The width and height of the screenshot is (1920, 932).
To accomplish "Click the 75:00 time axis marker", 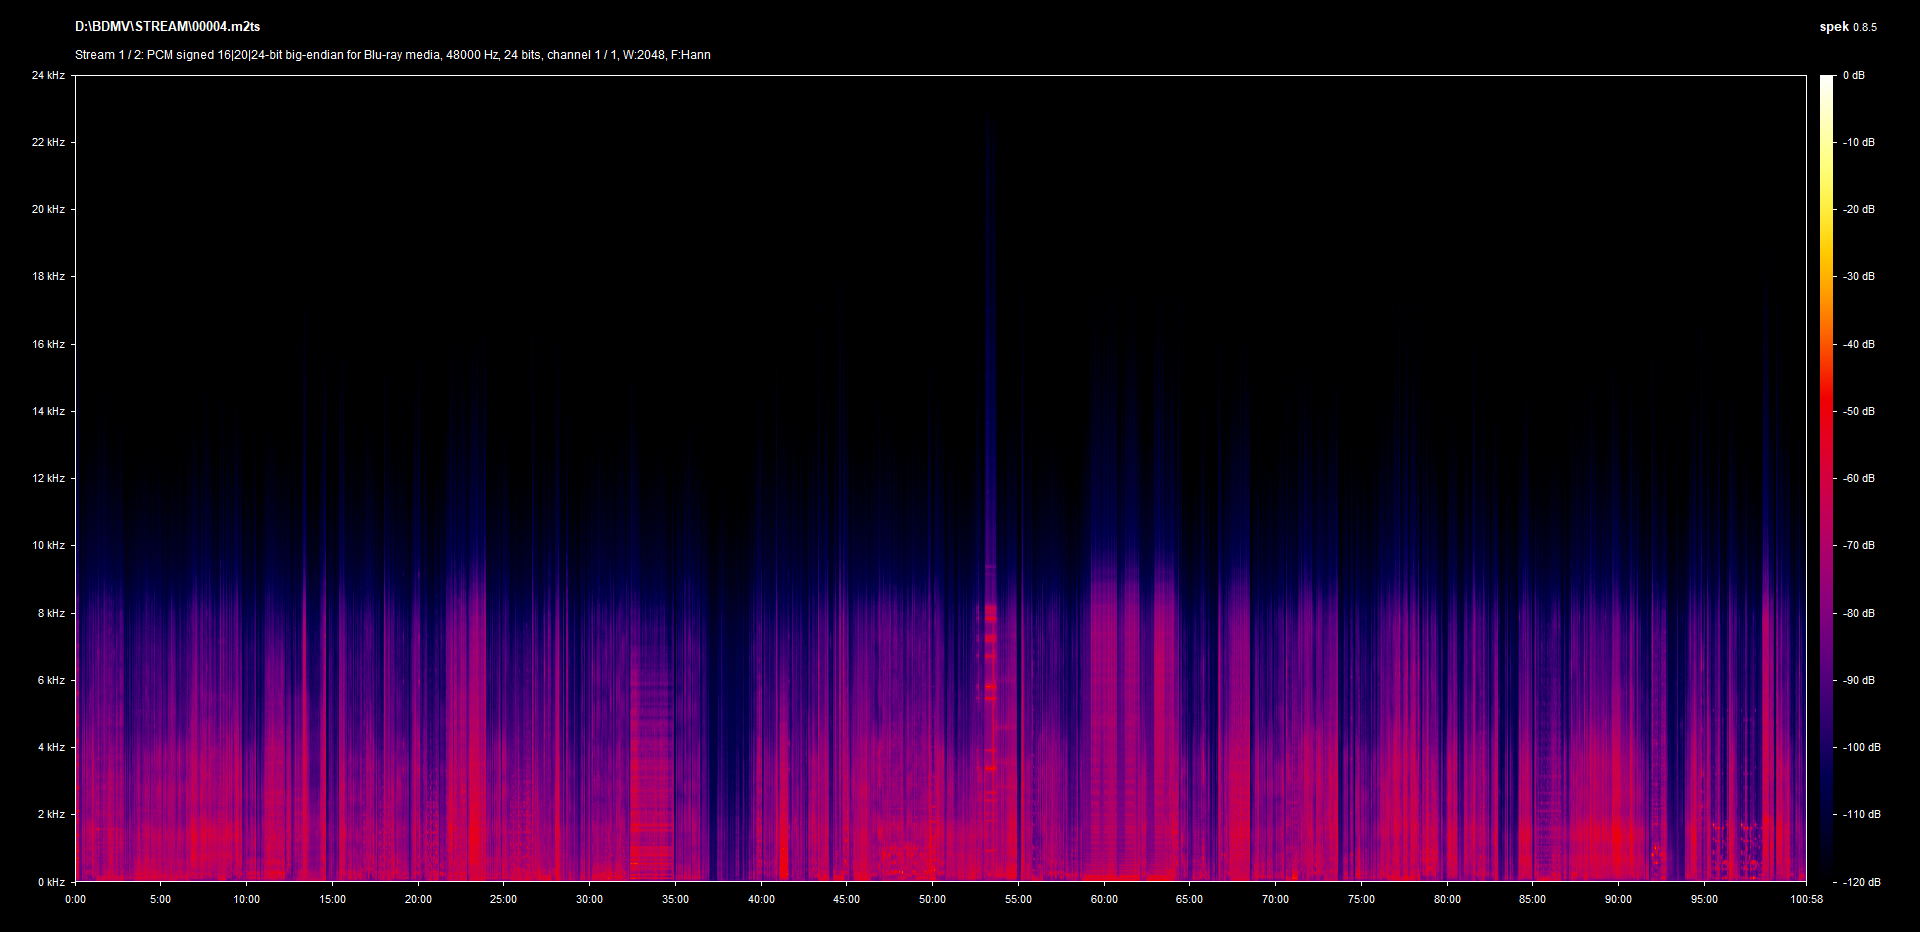I will pos(1361,899).
